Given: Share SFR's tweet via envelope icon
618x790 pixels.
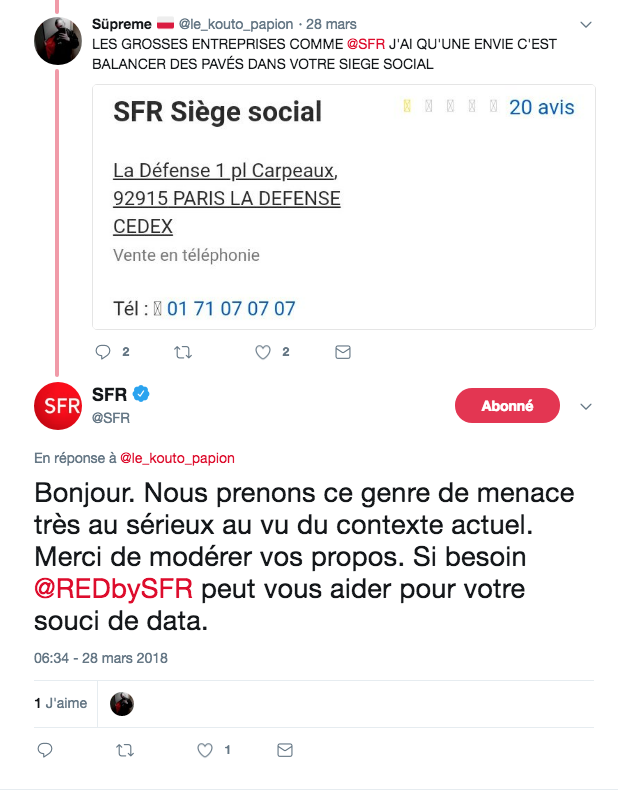Looking at the screenshot, I should click(x=284, y=749).
